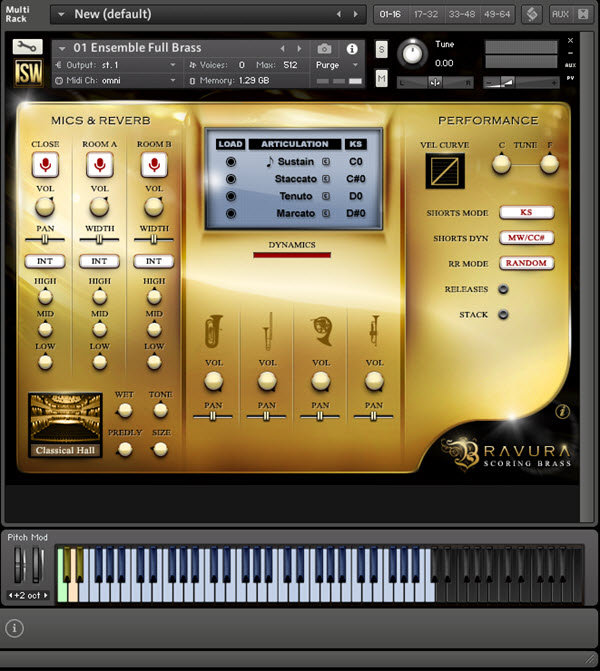Viewport: 600px width, 671px height.
Task: Toggle the AUX panel button
Action: [560, 14]
